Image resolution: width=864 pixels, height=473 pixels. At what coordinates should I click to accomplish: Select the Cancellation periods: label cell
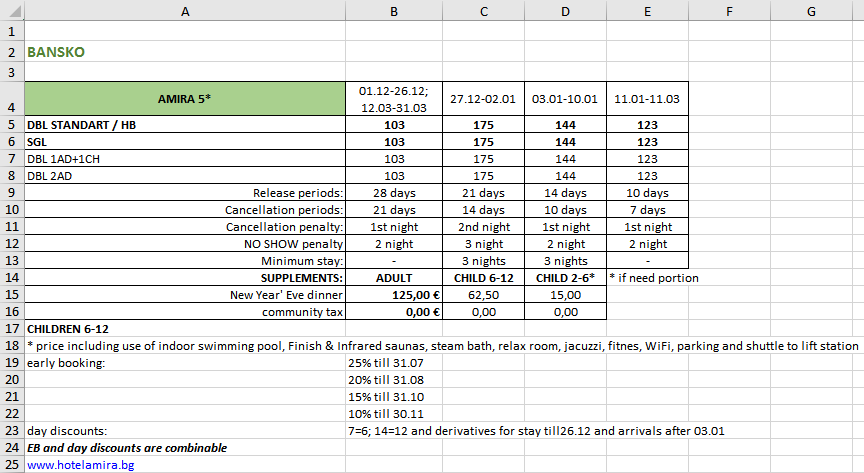click(x=185, y=210)
